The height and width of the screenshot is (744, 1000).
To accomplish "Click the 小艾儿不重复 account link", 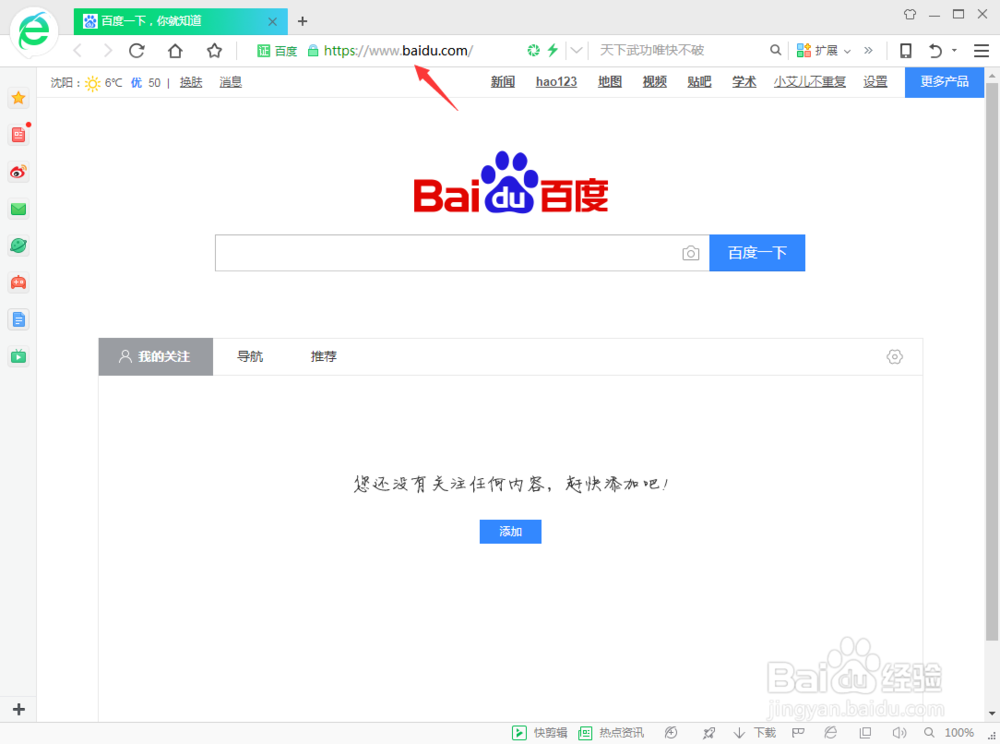I will (x=809, y=82).
